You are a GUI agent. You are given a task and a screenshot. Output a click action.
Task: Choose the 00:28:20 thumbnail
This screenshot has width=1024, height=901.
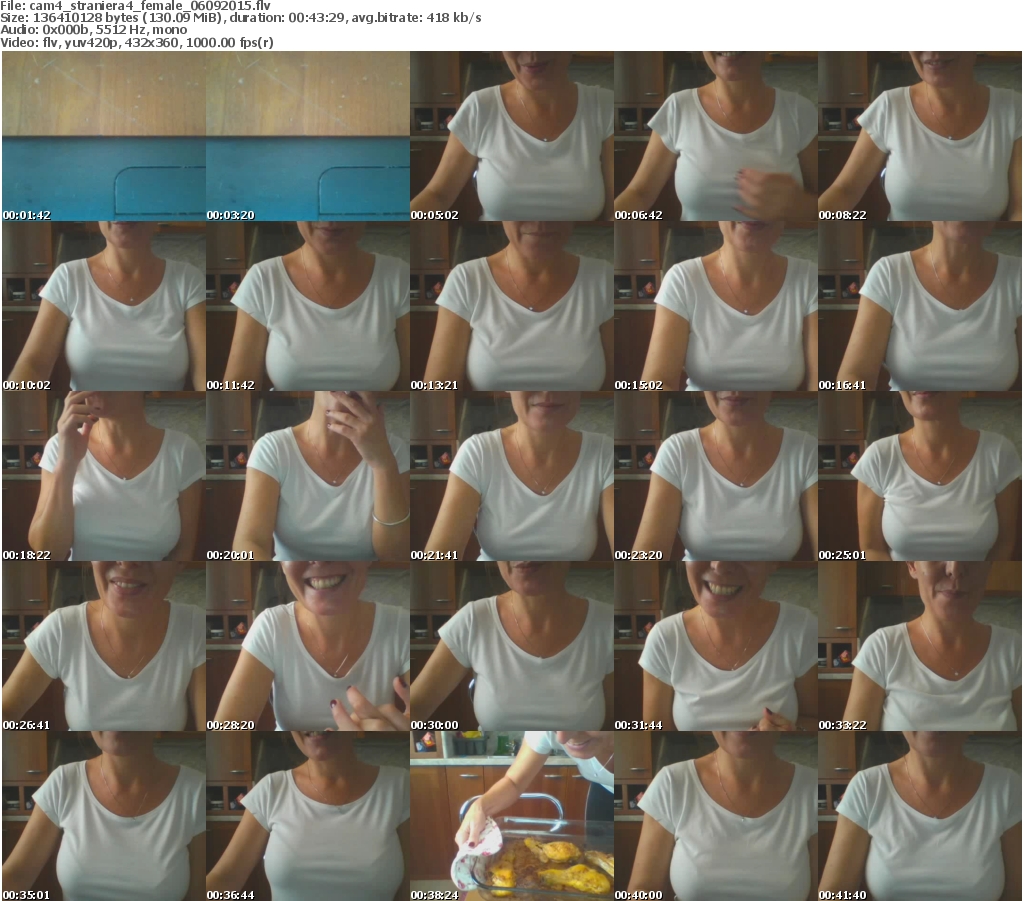click(308, 646)
